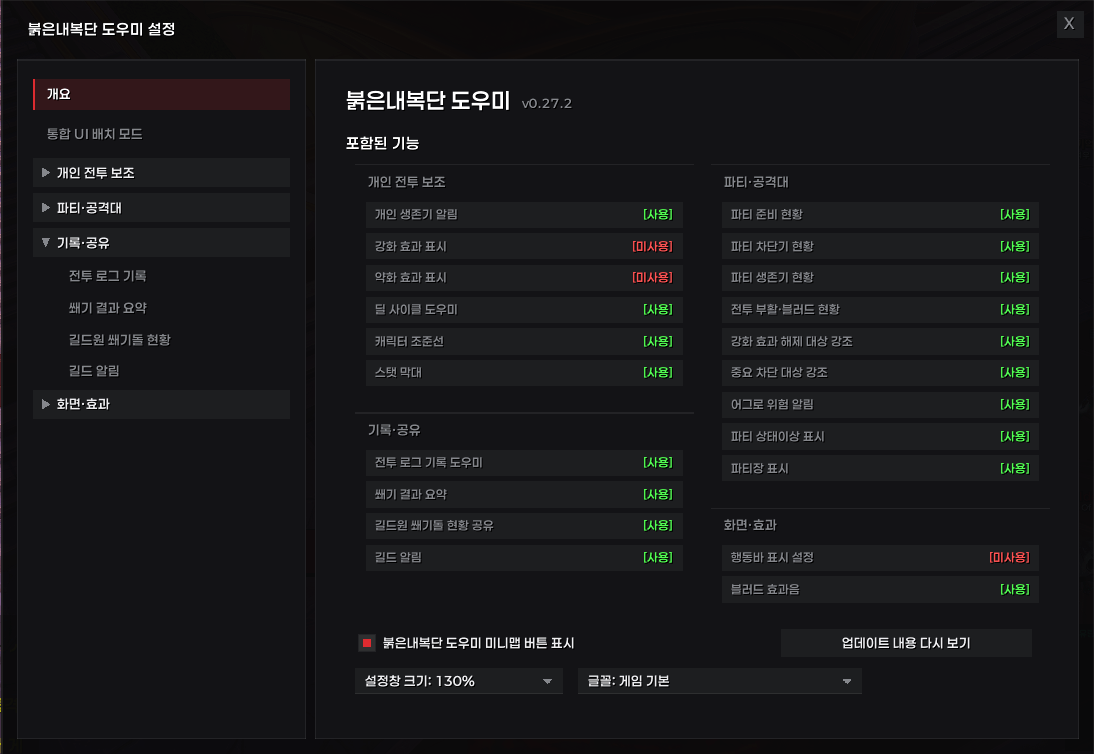The image size is (1094, 754).
Task: Select the 개요 menu item
Action: [x=161, y=94]
